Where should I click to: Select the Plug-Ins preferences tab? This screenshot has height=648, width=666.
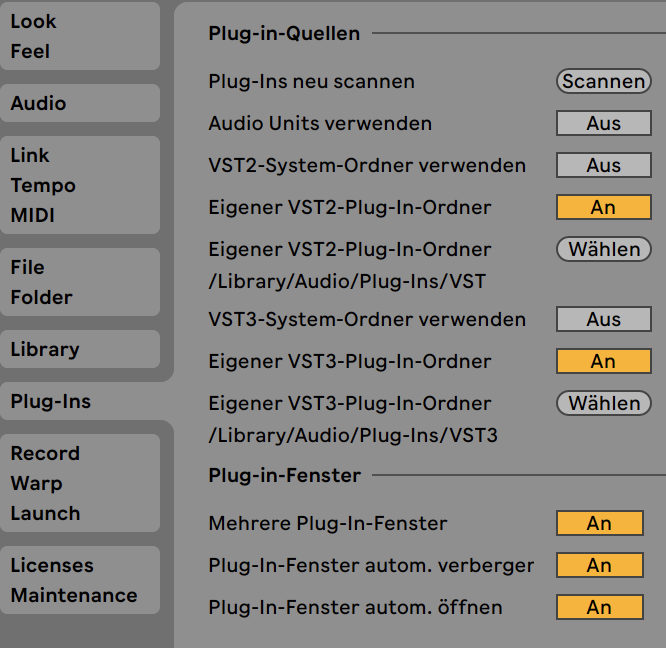coord(79,402)
